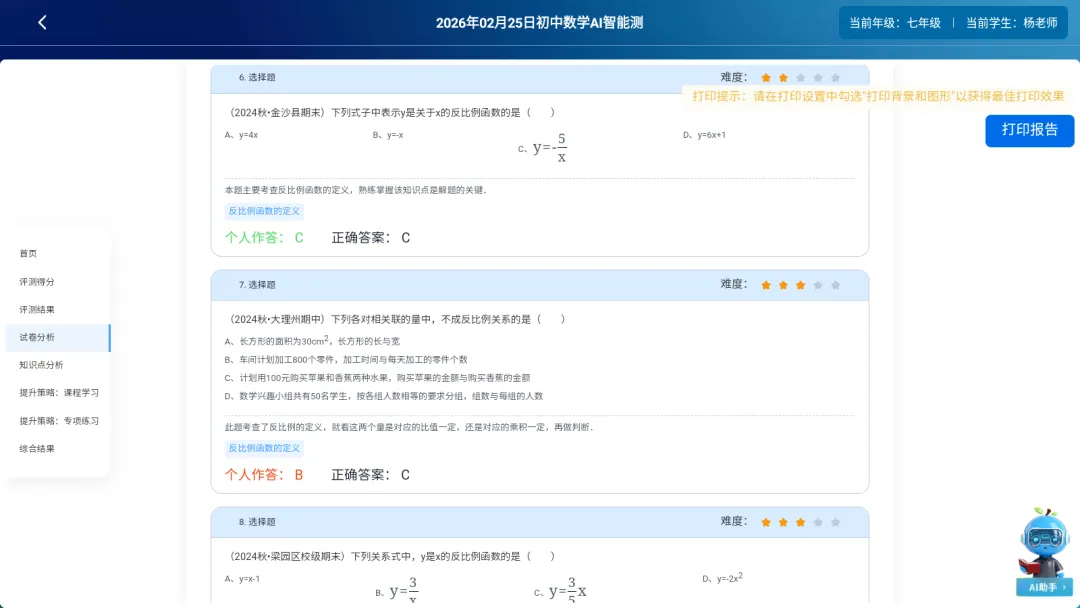Select option A y=x-1 in question 8

pos(242,579)
